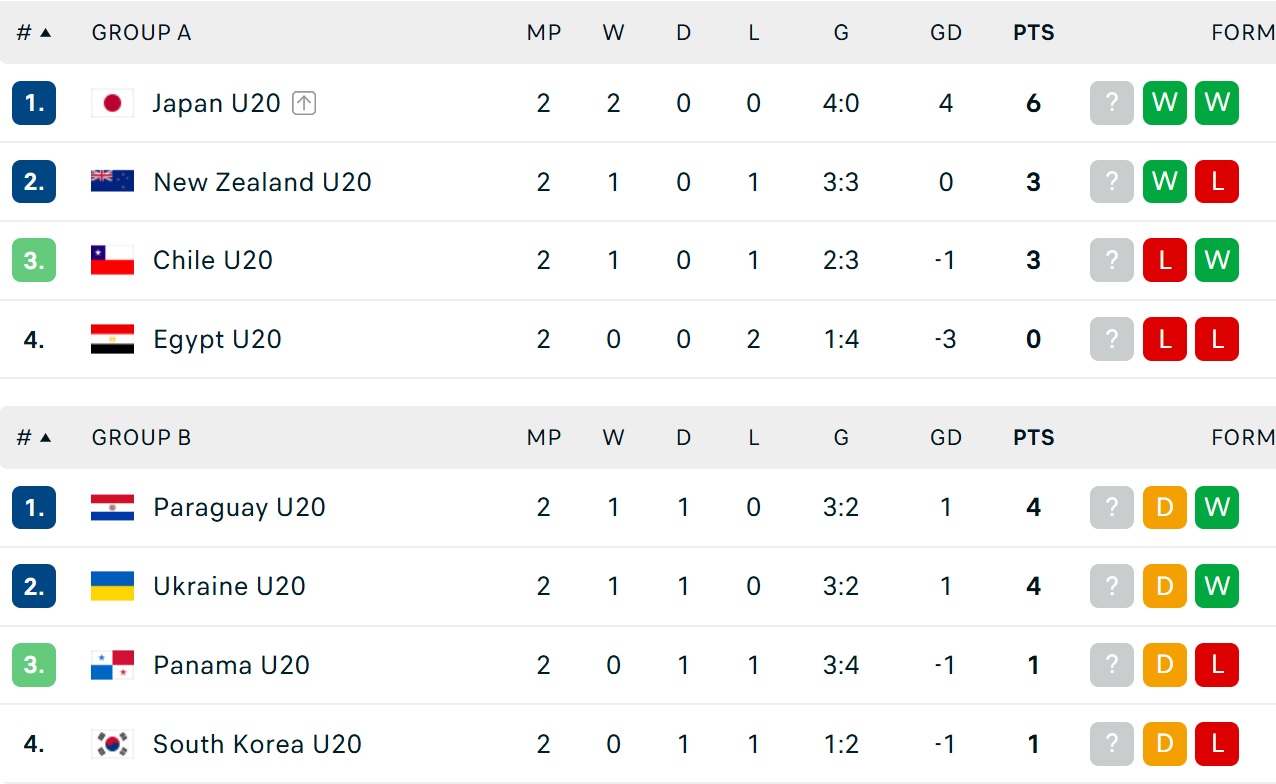Screen dimensions: 1276x784
Task: Click Egypt U20's last red L badge
Action: 1217,339
